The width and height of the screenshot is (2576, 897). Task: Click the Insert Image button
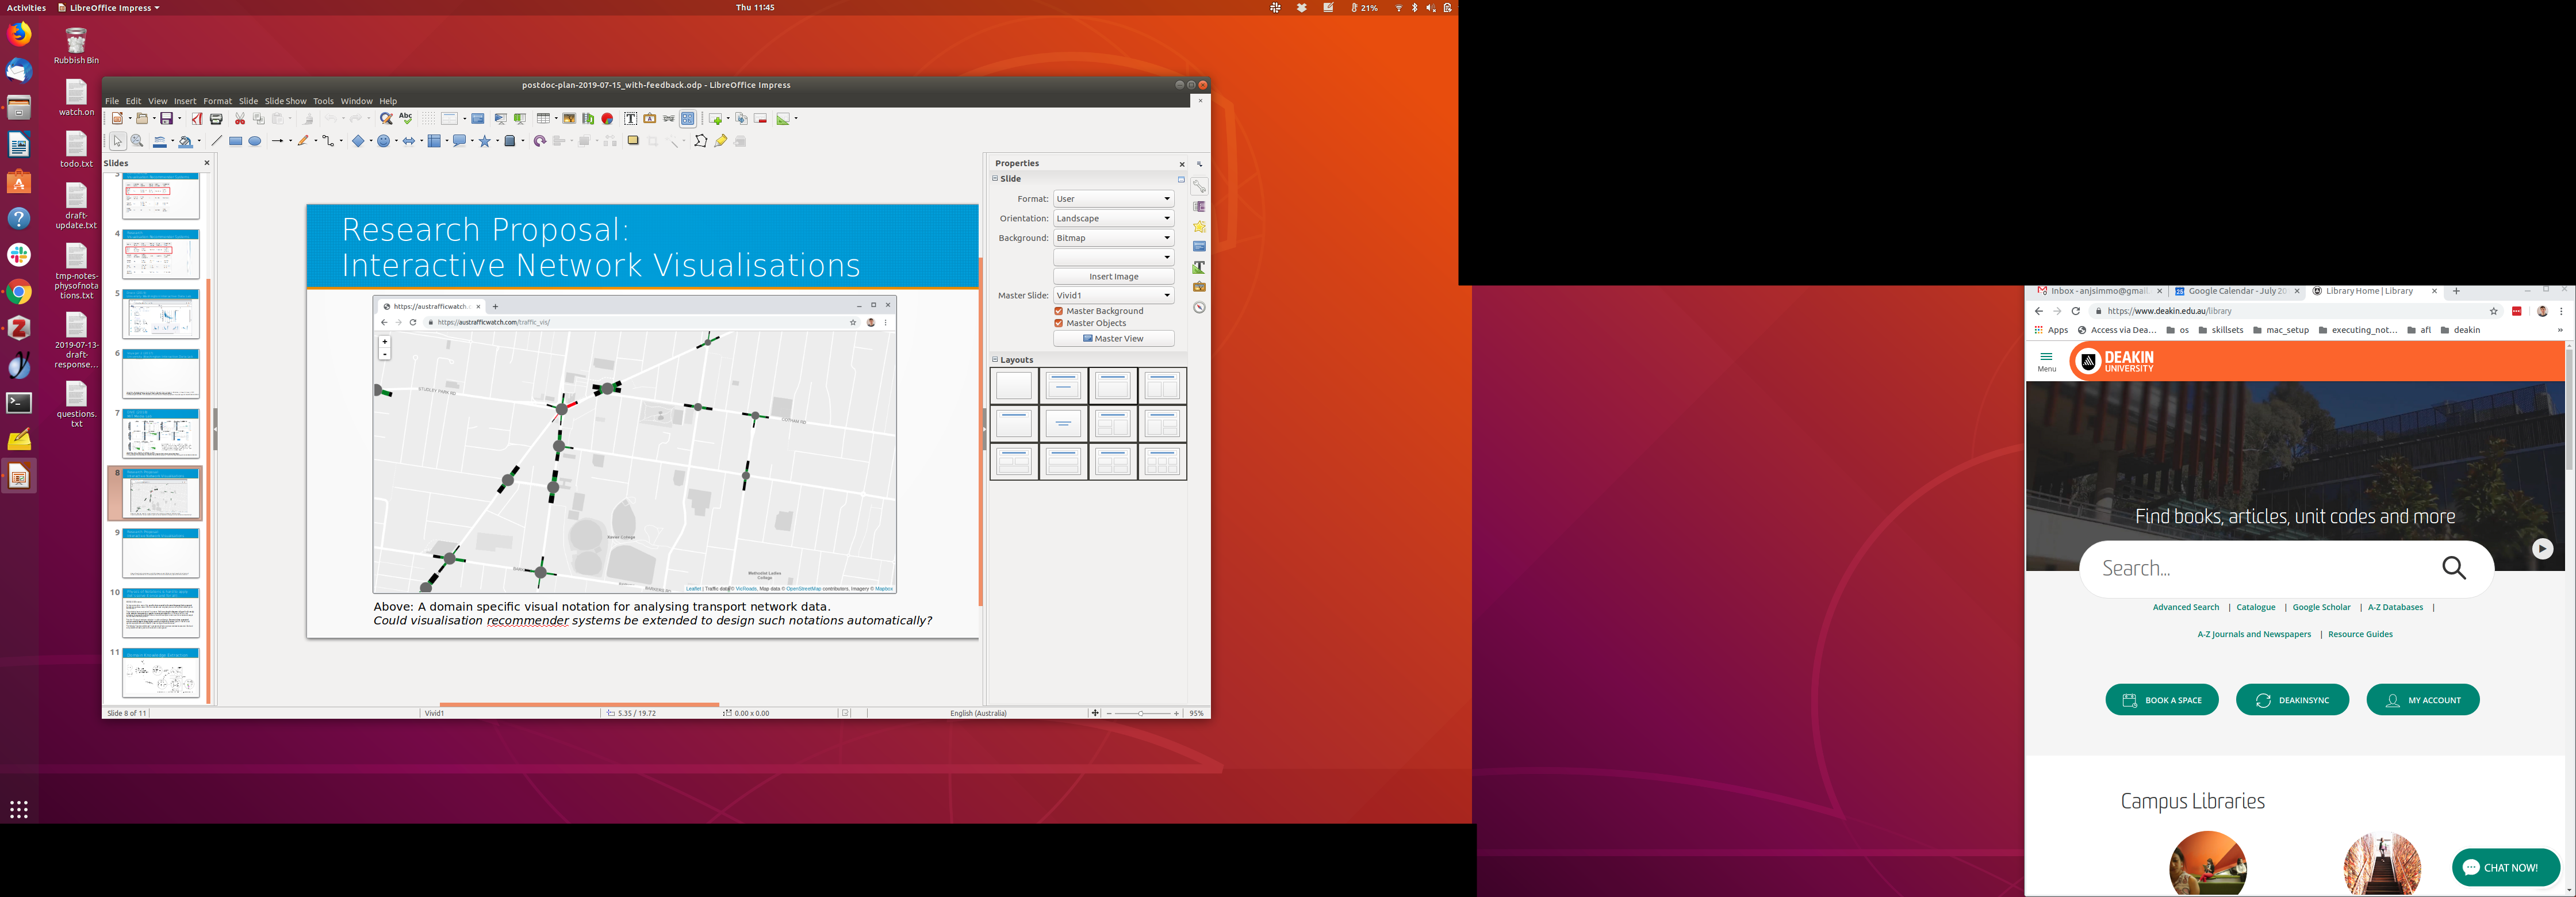point(1113,276)
